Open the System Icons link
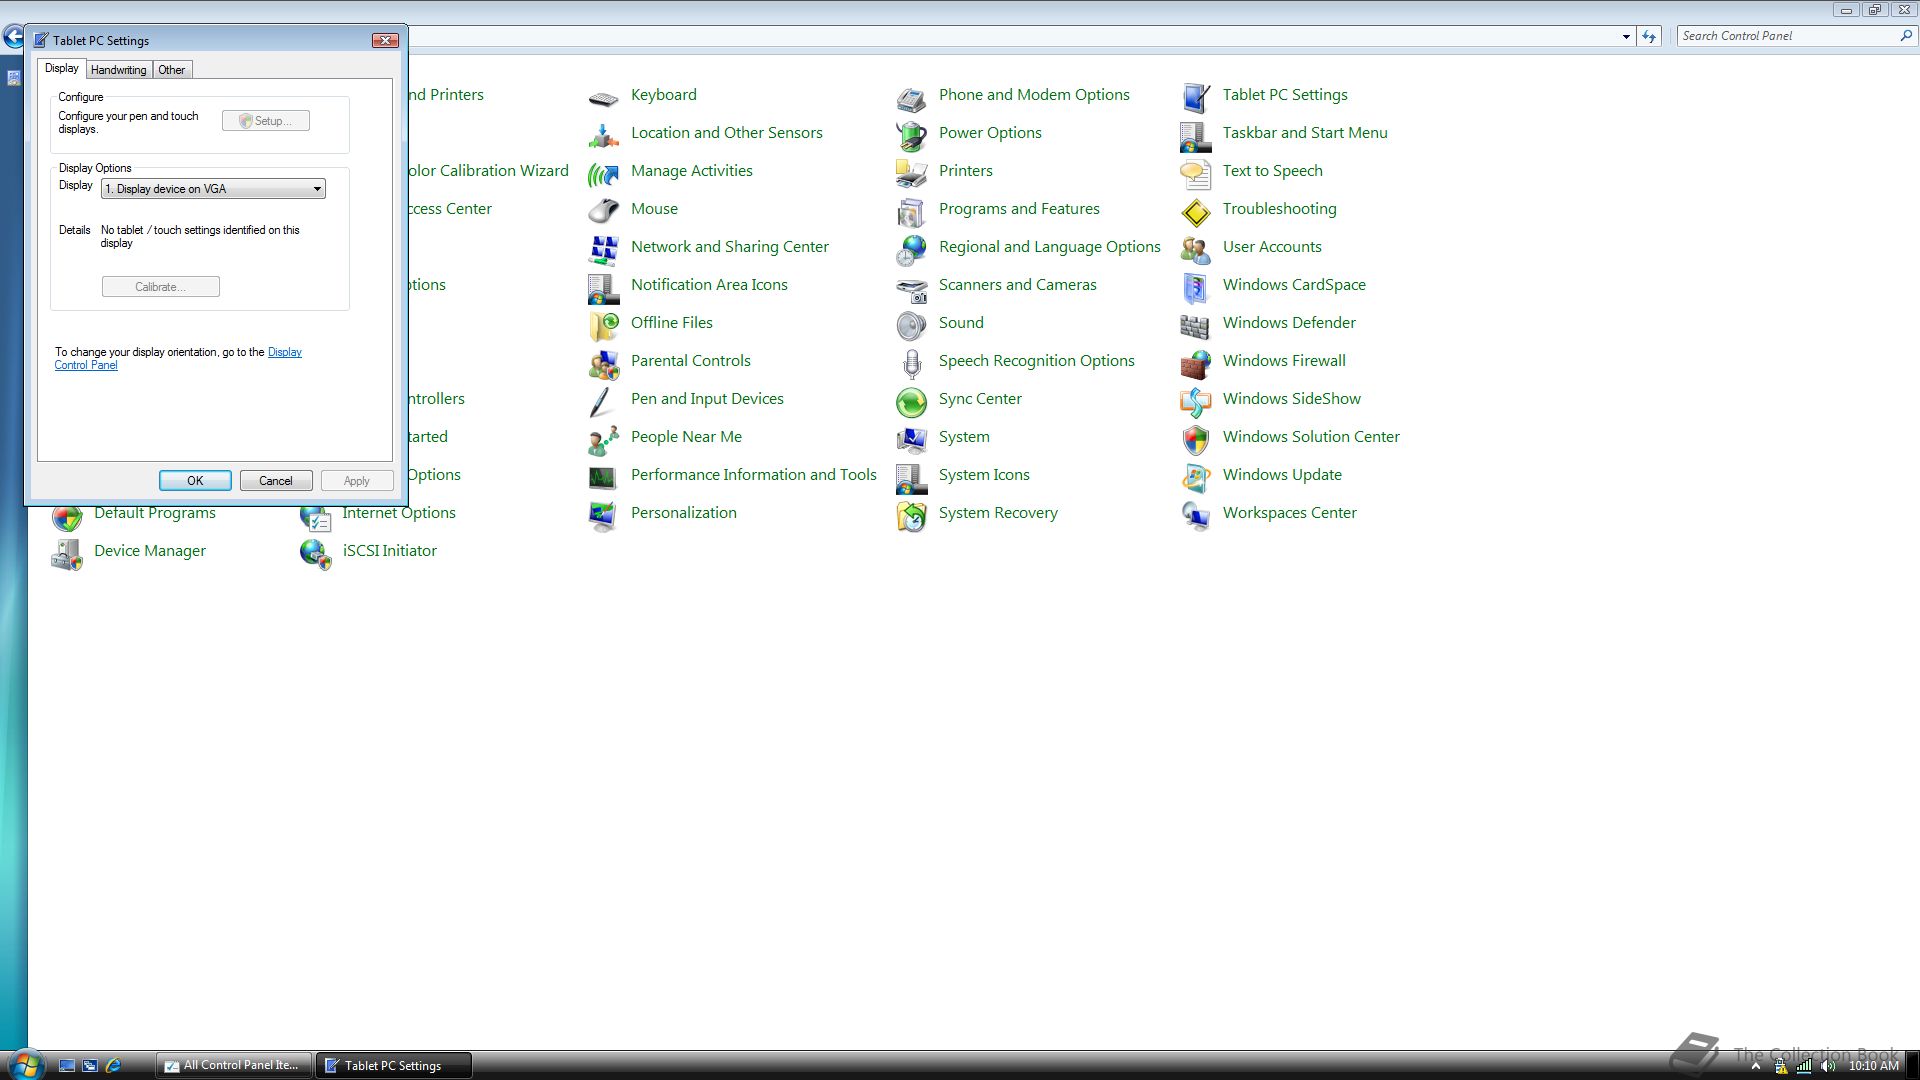Viewport: 1920px width, 1080px height. pos(984,474)
